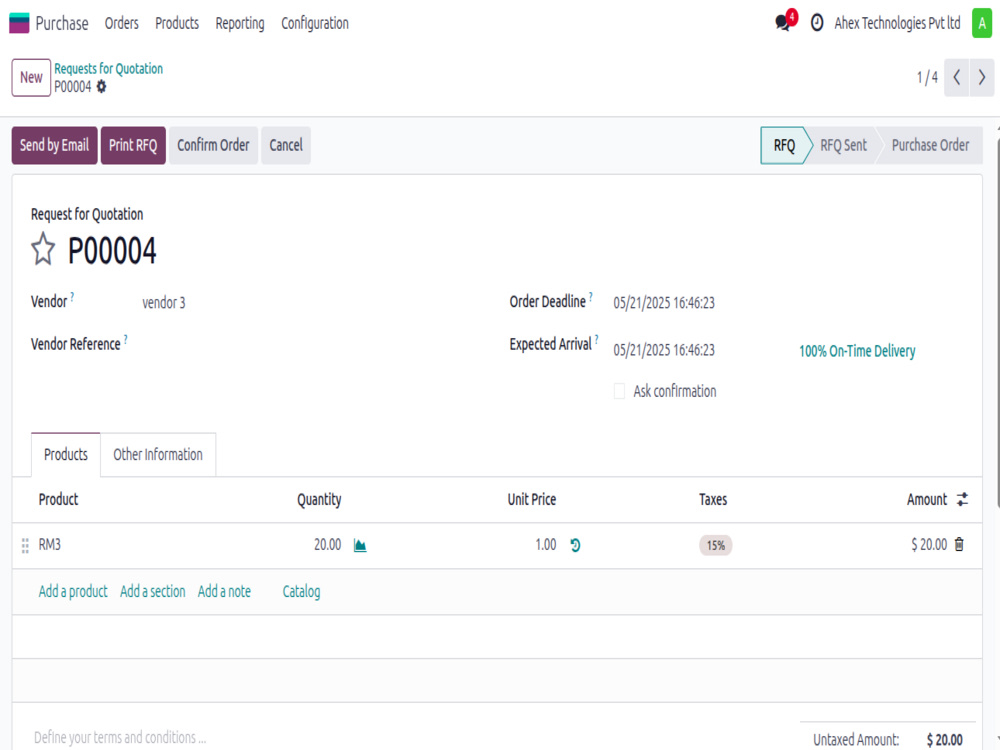Image resolution: width=1000 pixels, height=750 pixels.
Task: Click Send by Email
Action: click(x=54, y=145)
